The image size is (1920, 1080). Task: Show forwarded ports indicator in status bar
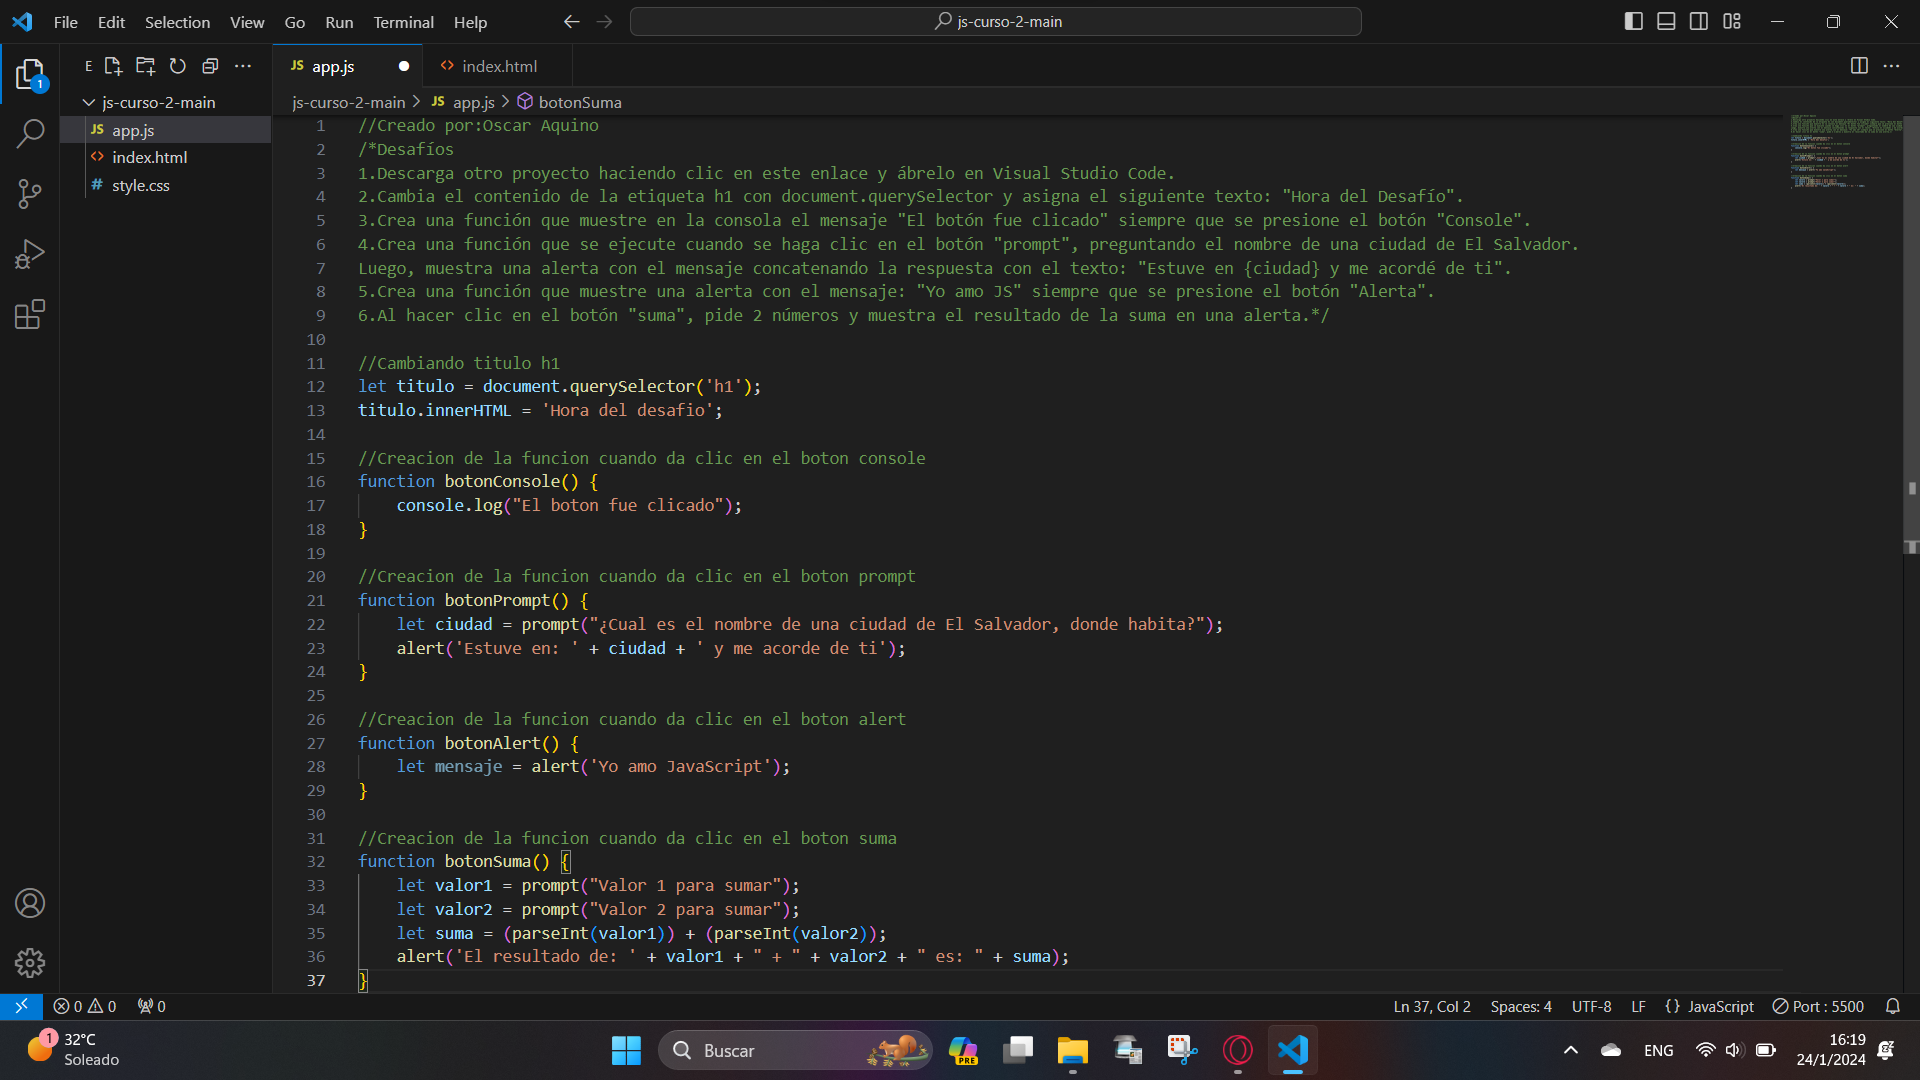tap(152, 1006)
